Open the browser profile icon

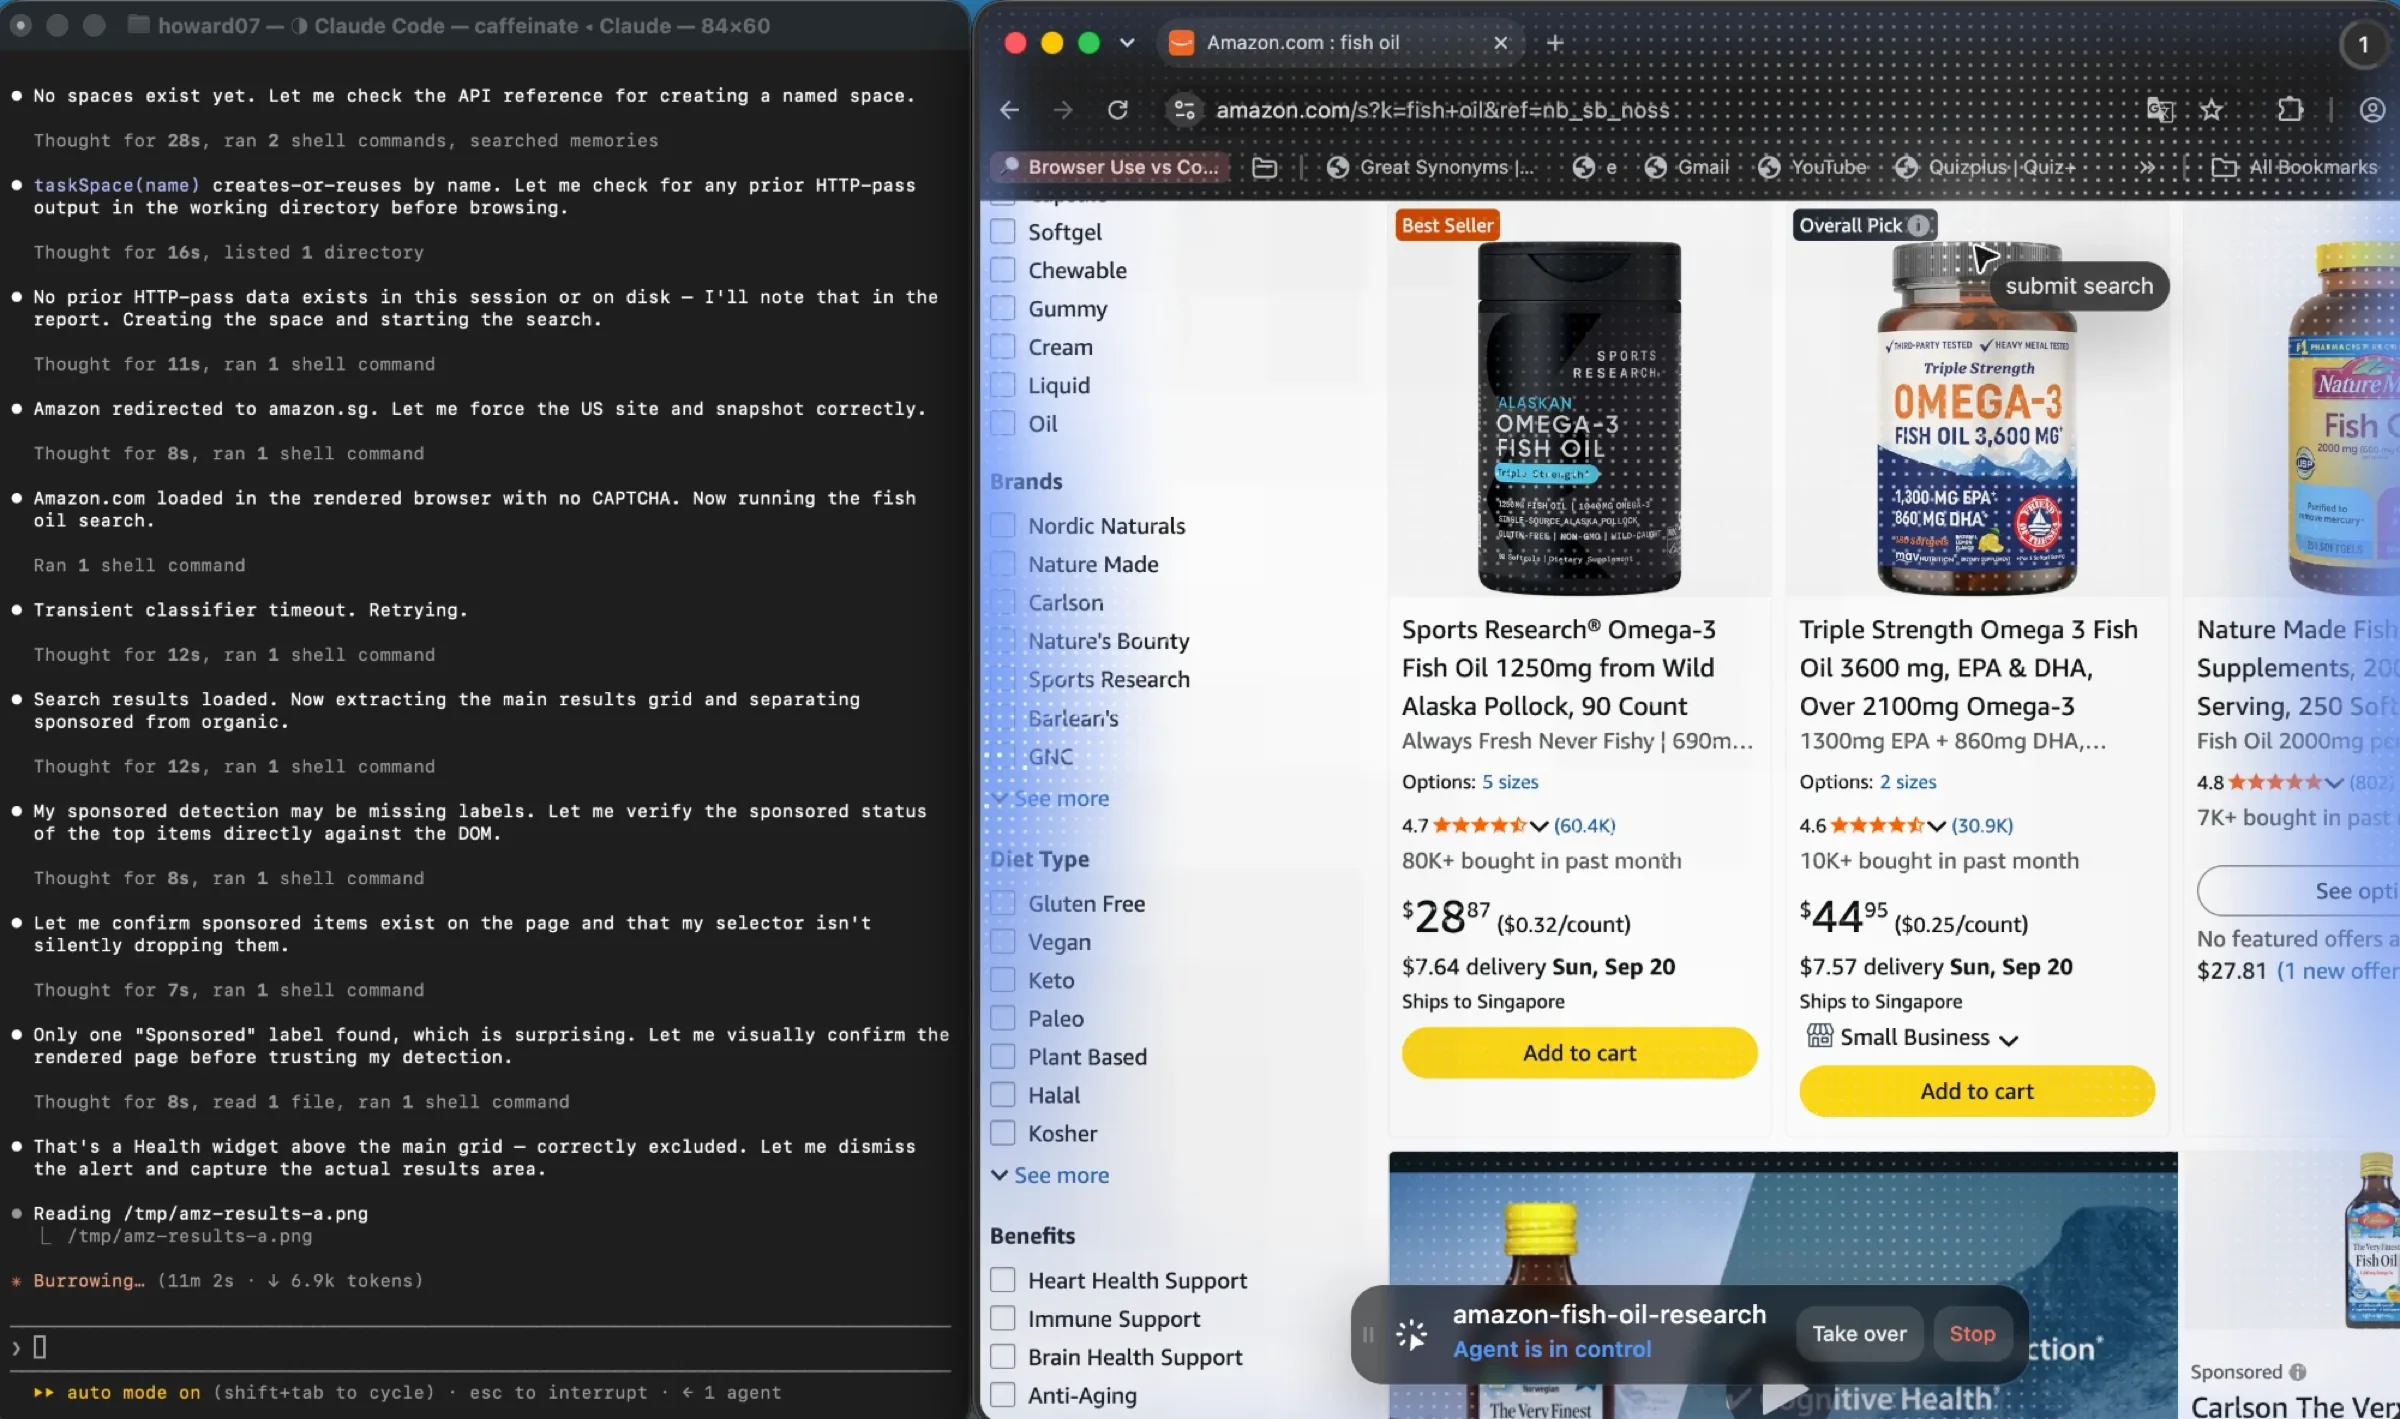click(2372, 110)
